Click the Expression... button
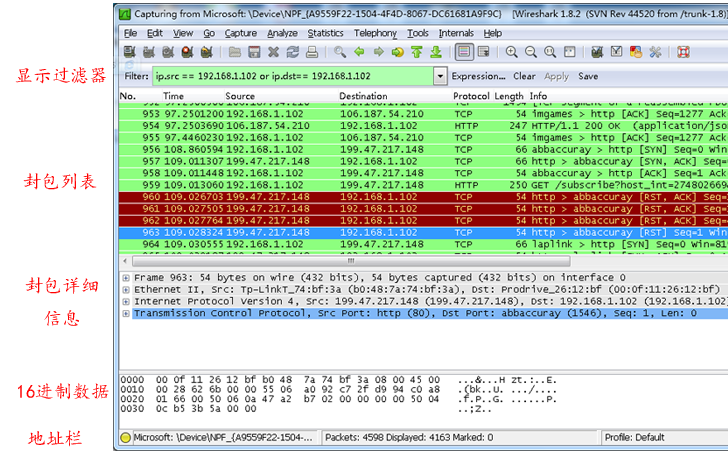Viewport: 728px width, 451px height. pos(478,76)
